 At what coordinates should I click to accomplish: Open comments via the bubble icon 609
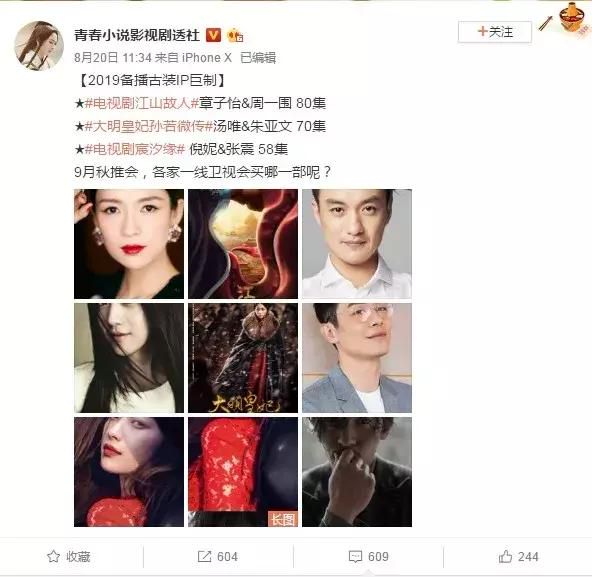pyautogui.click(x=355, y=557)
